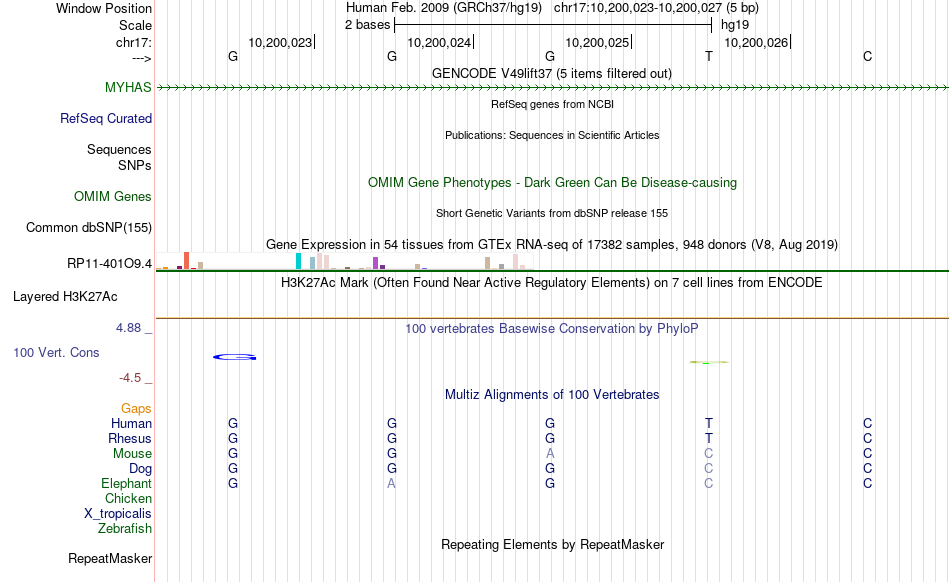This screenshot has width=950, height=582.
Task: Select the Chicken alignment row label
Action: click(x=128, y=498)
